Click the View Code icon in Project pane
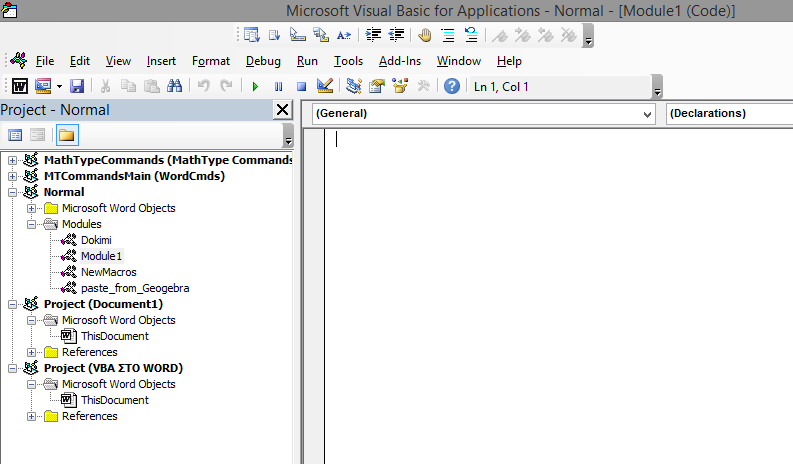Image resolution: width=793 pixels, height=464 pixels. pos(15,135)
